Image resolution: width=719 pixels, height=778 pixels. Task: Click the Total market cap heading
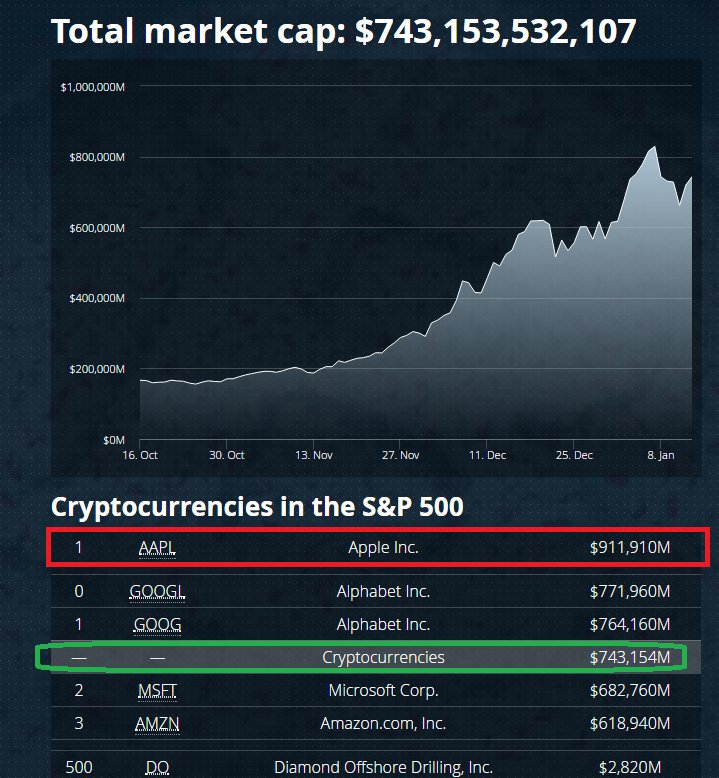pyautogui.click(x=343, y=31)
